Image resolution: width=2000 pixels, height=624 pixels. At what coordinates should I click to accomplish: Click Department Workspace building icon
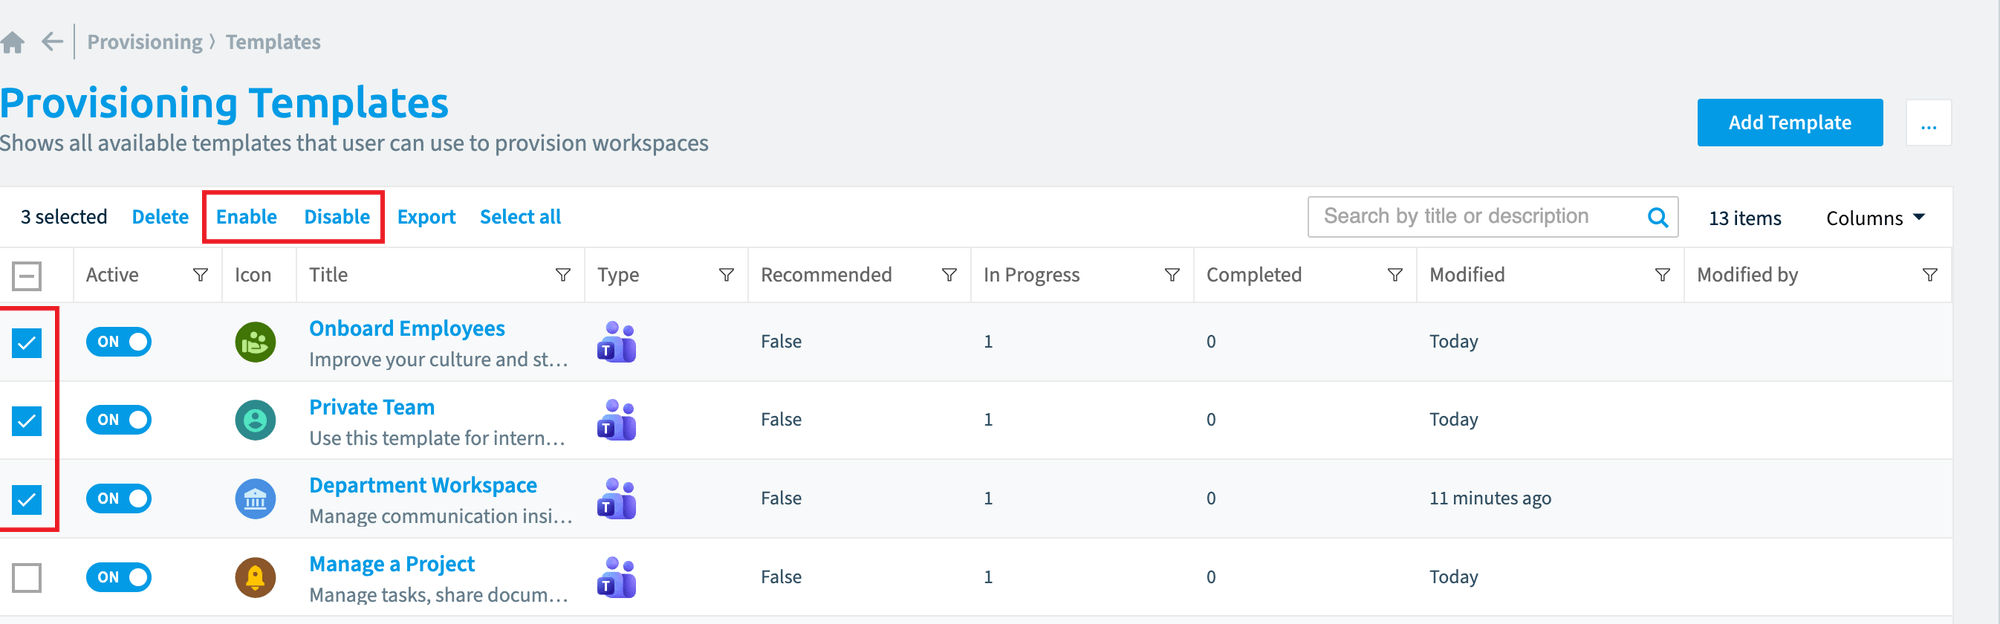coord(255,498)
